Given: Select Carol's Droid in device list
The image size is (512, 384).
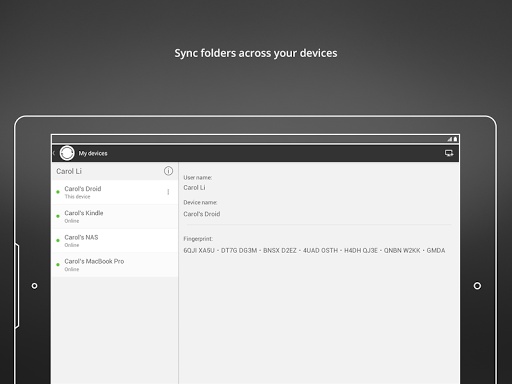Looking at the screenshot, I should click(115, 192).
